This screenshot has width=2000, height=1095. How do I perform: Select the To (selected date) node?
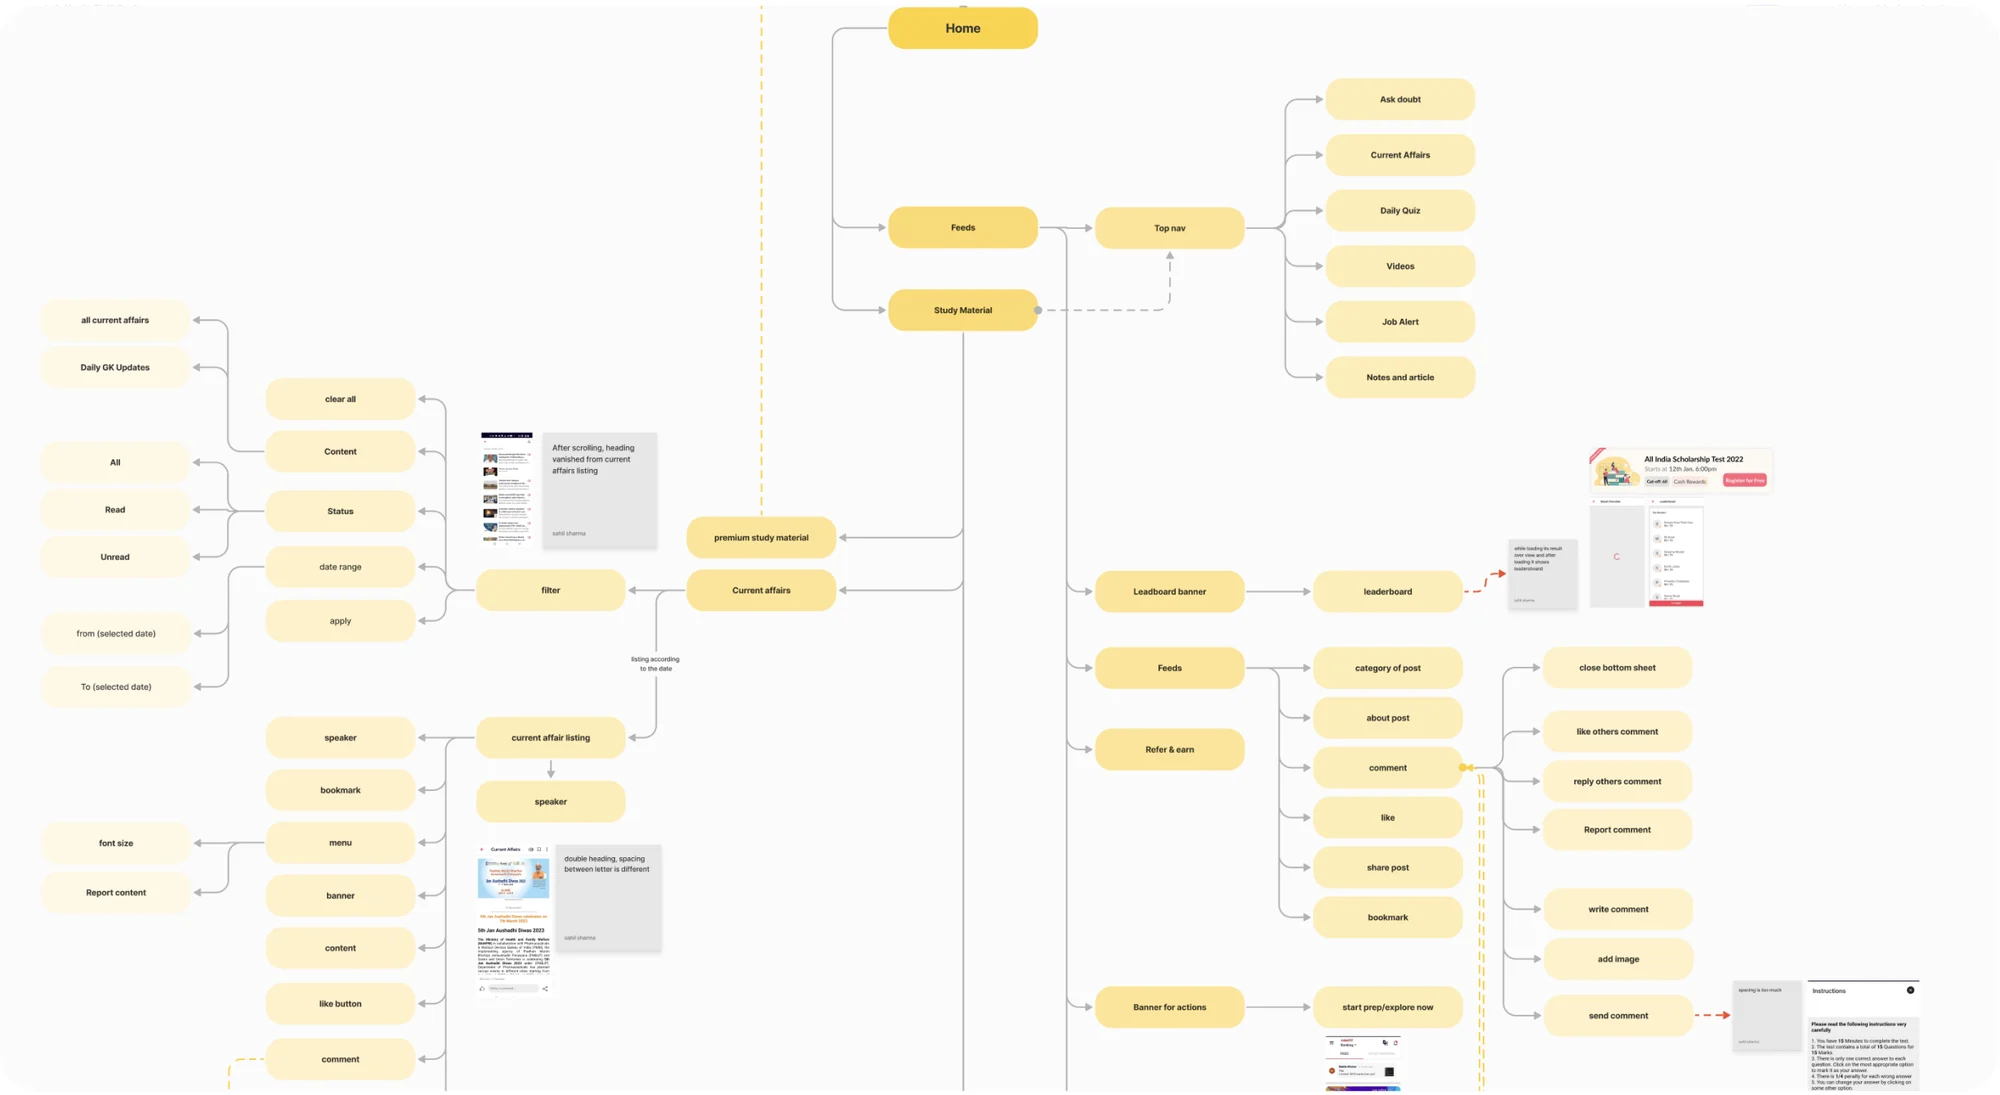(115, 686)
